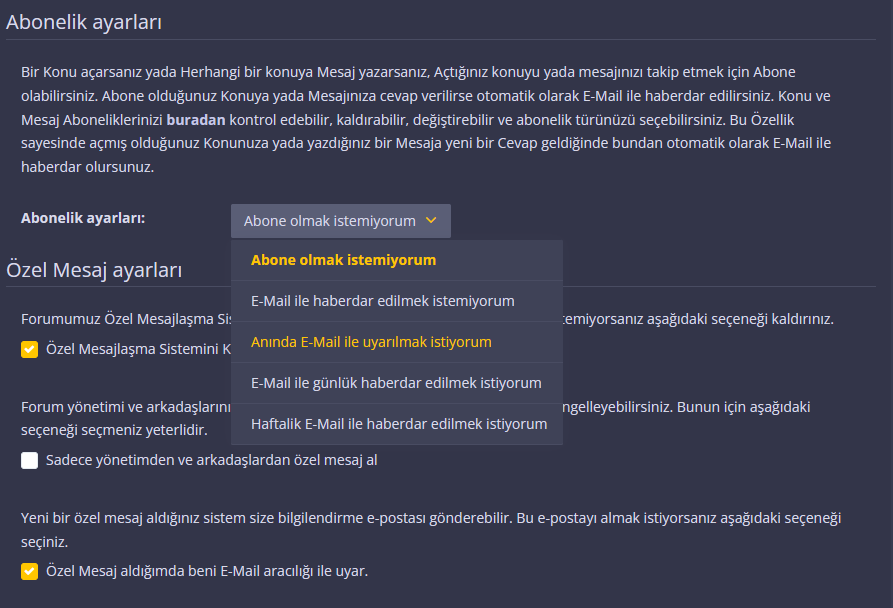Click the bold 'Abonelik ayarları:' field label

[83, 218]
